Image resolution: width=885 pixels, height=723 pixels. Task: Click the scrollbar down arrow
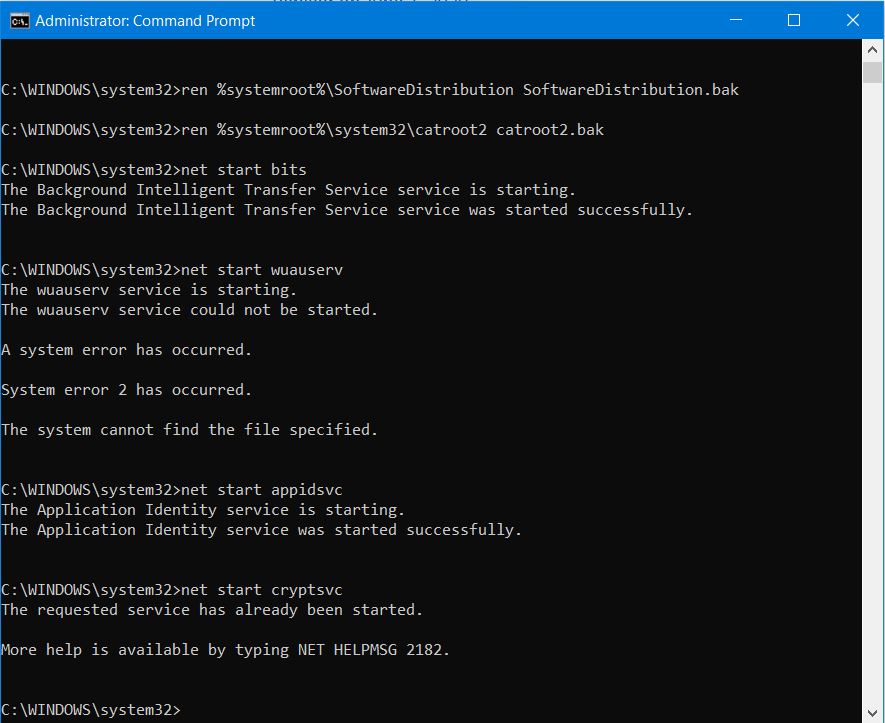[872, 713]
